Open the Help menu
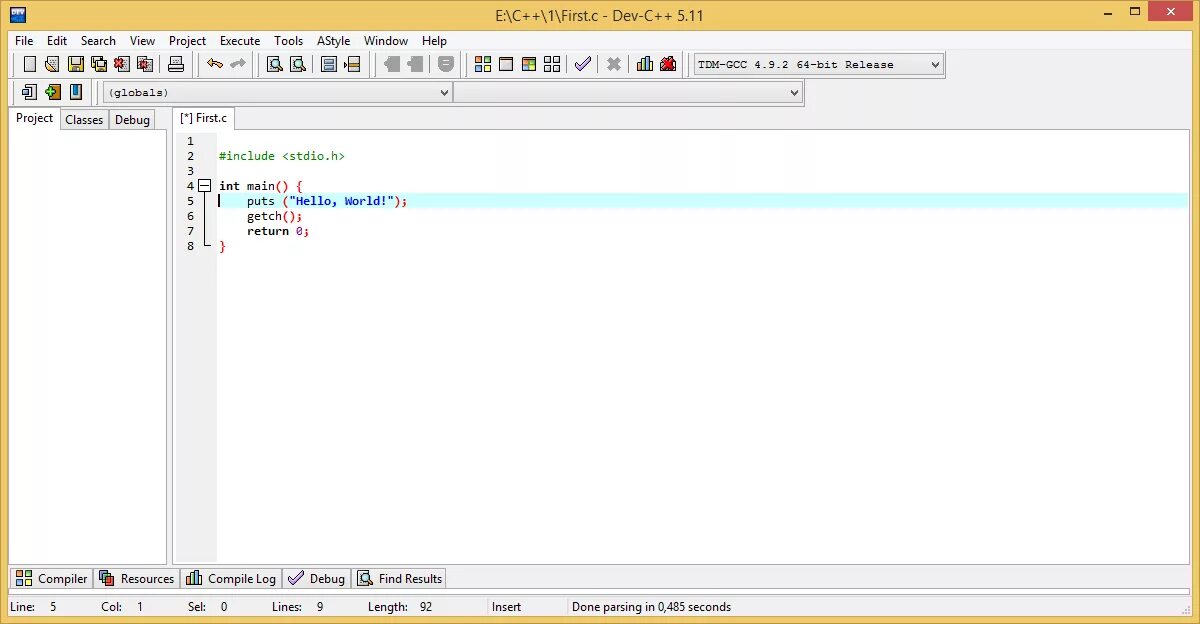1200x624 pixels. click(434, 41)
